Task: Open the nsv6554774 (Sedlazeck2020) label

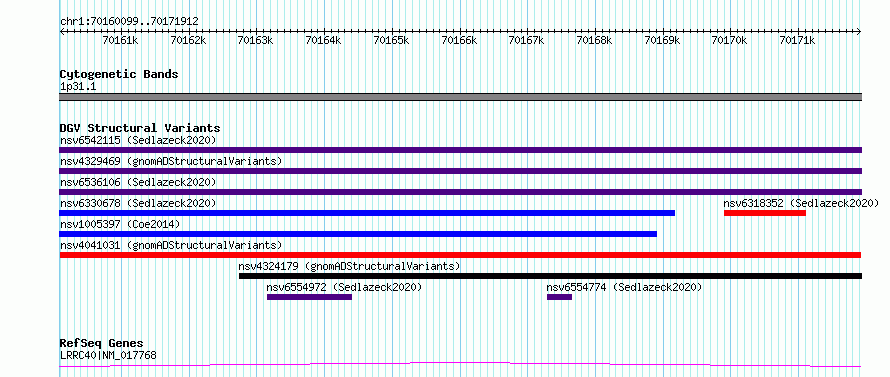Action: coord(624,287)
